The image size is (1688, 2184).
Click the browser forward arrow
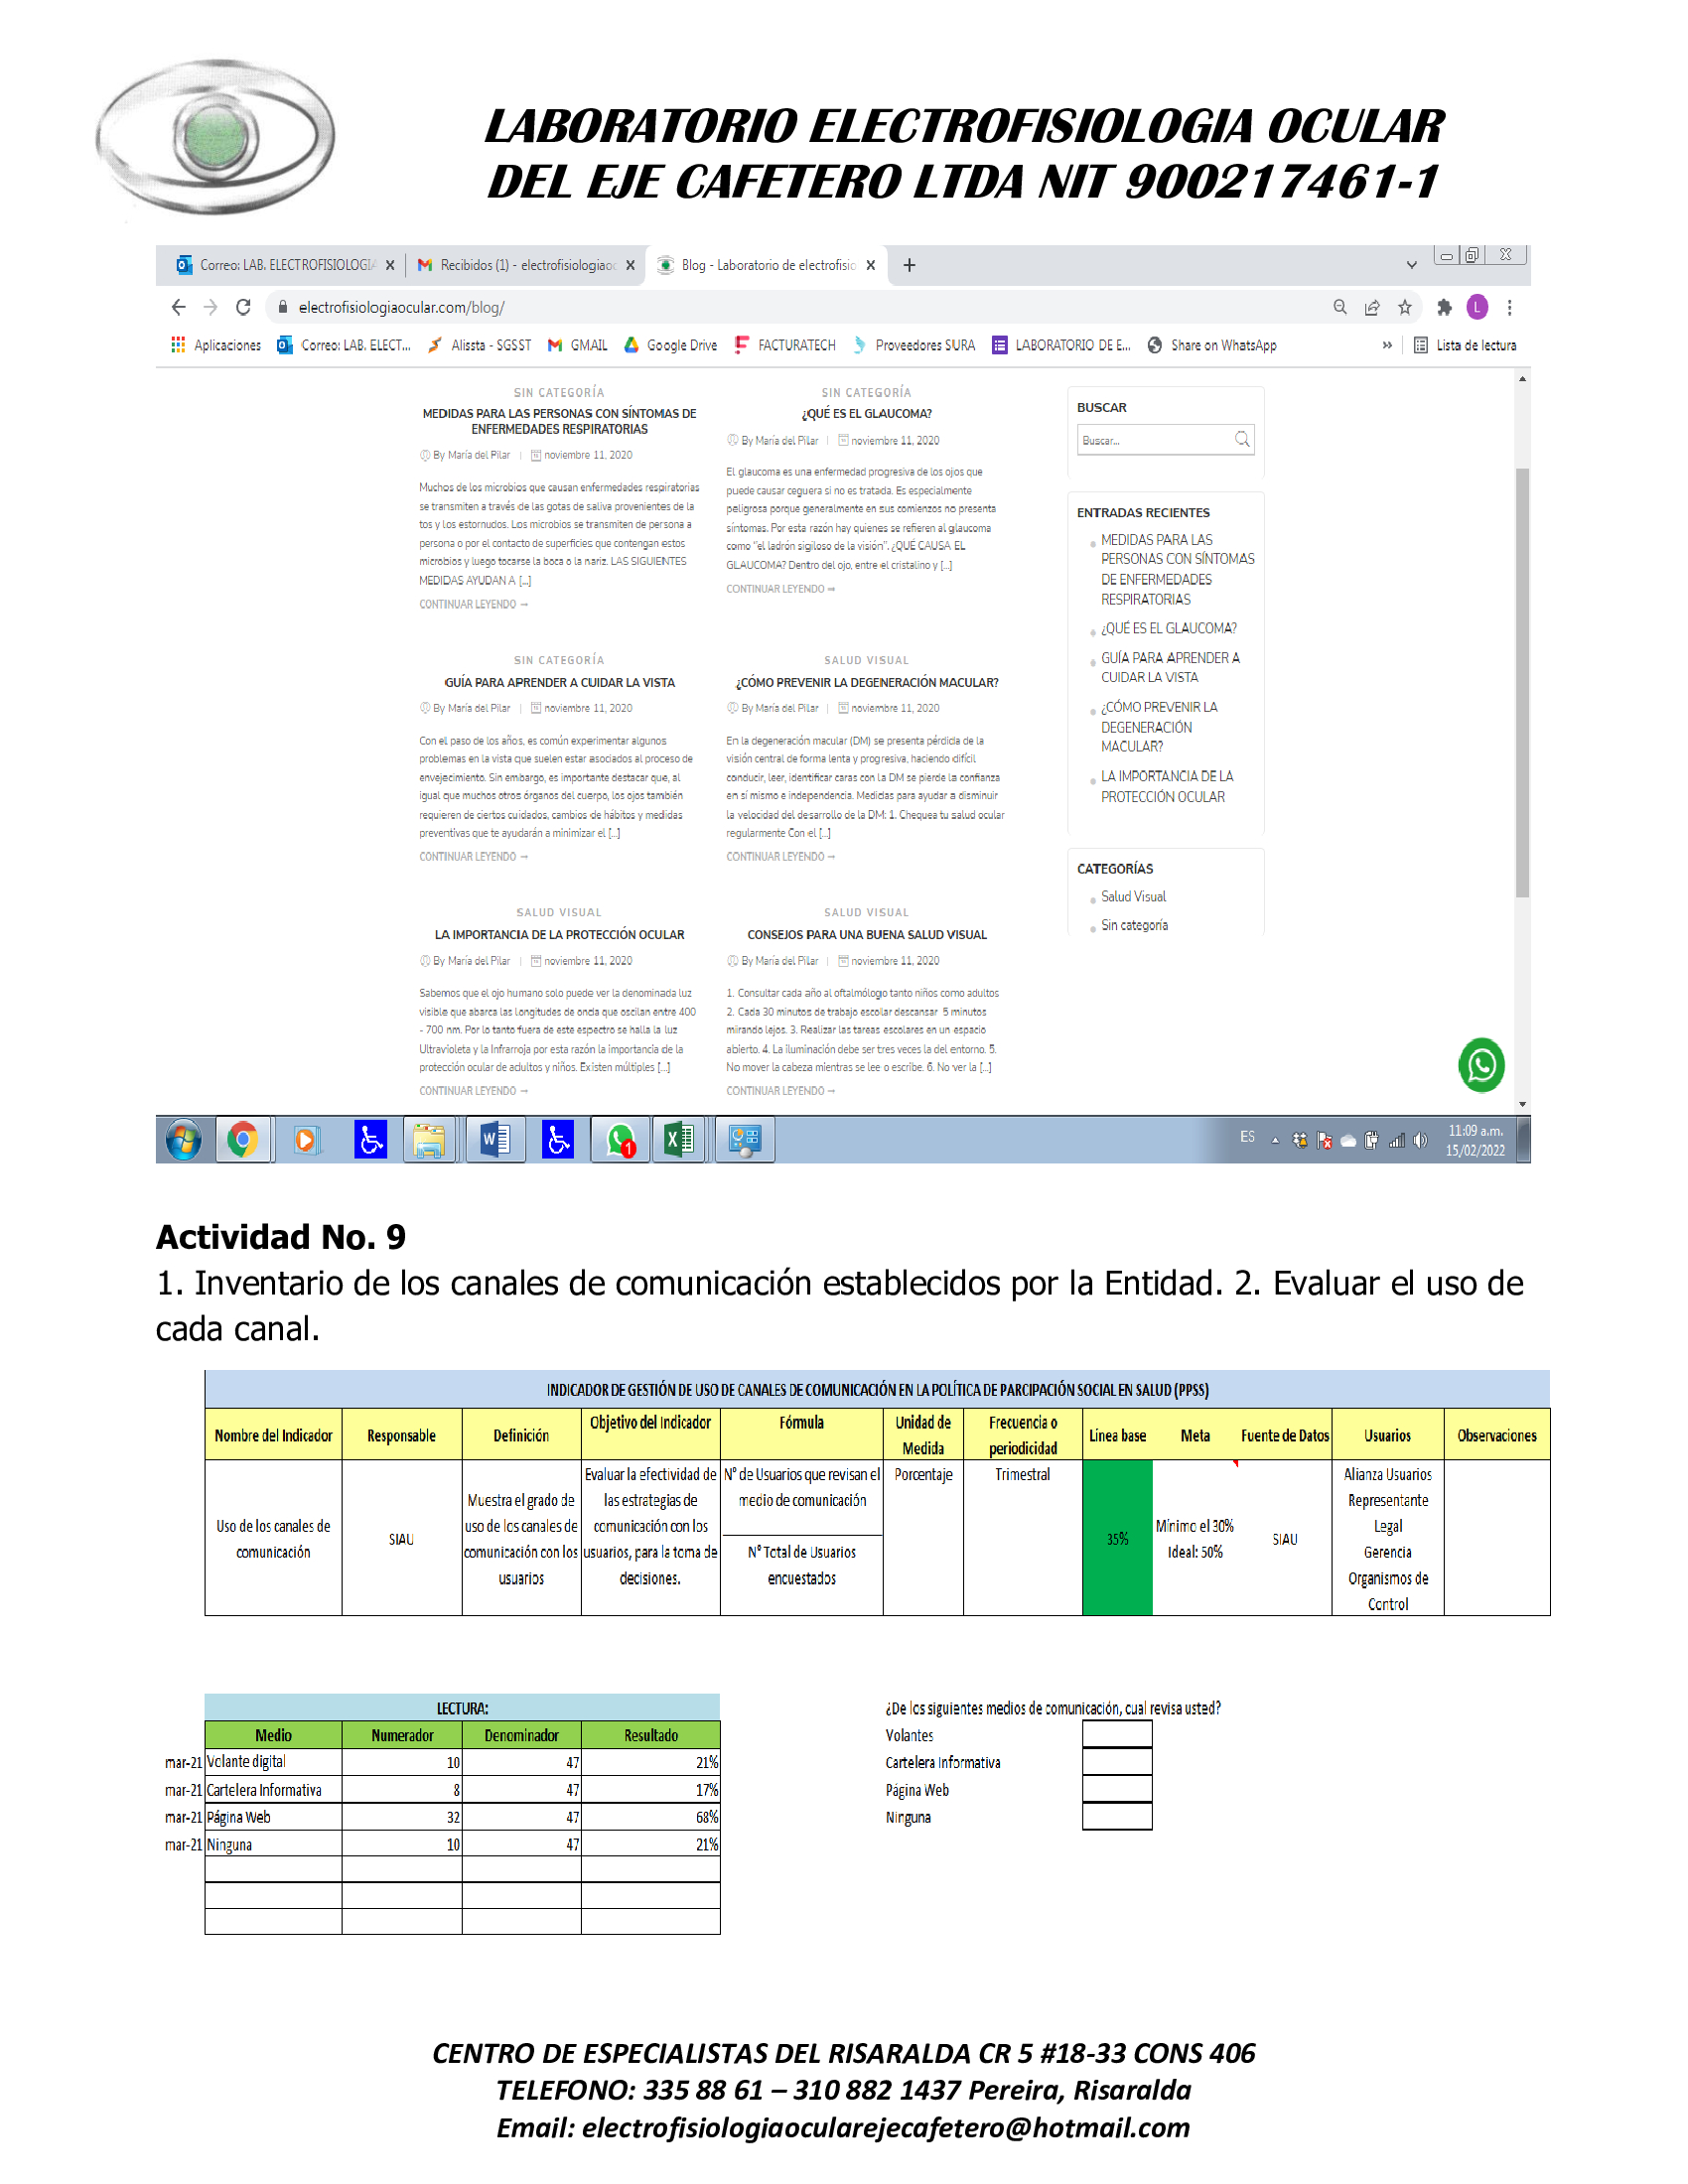tap(210, 307)
